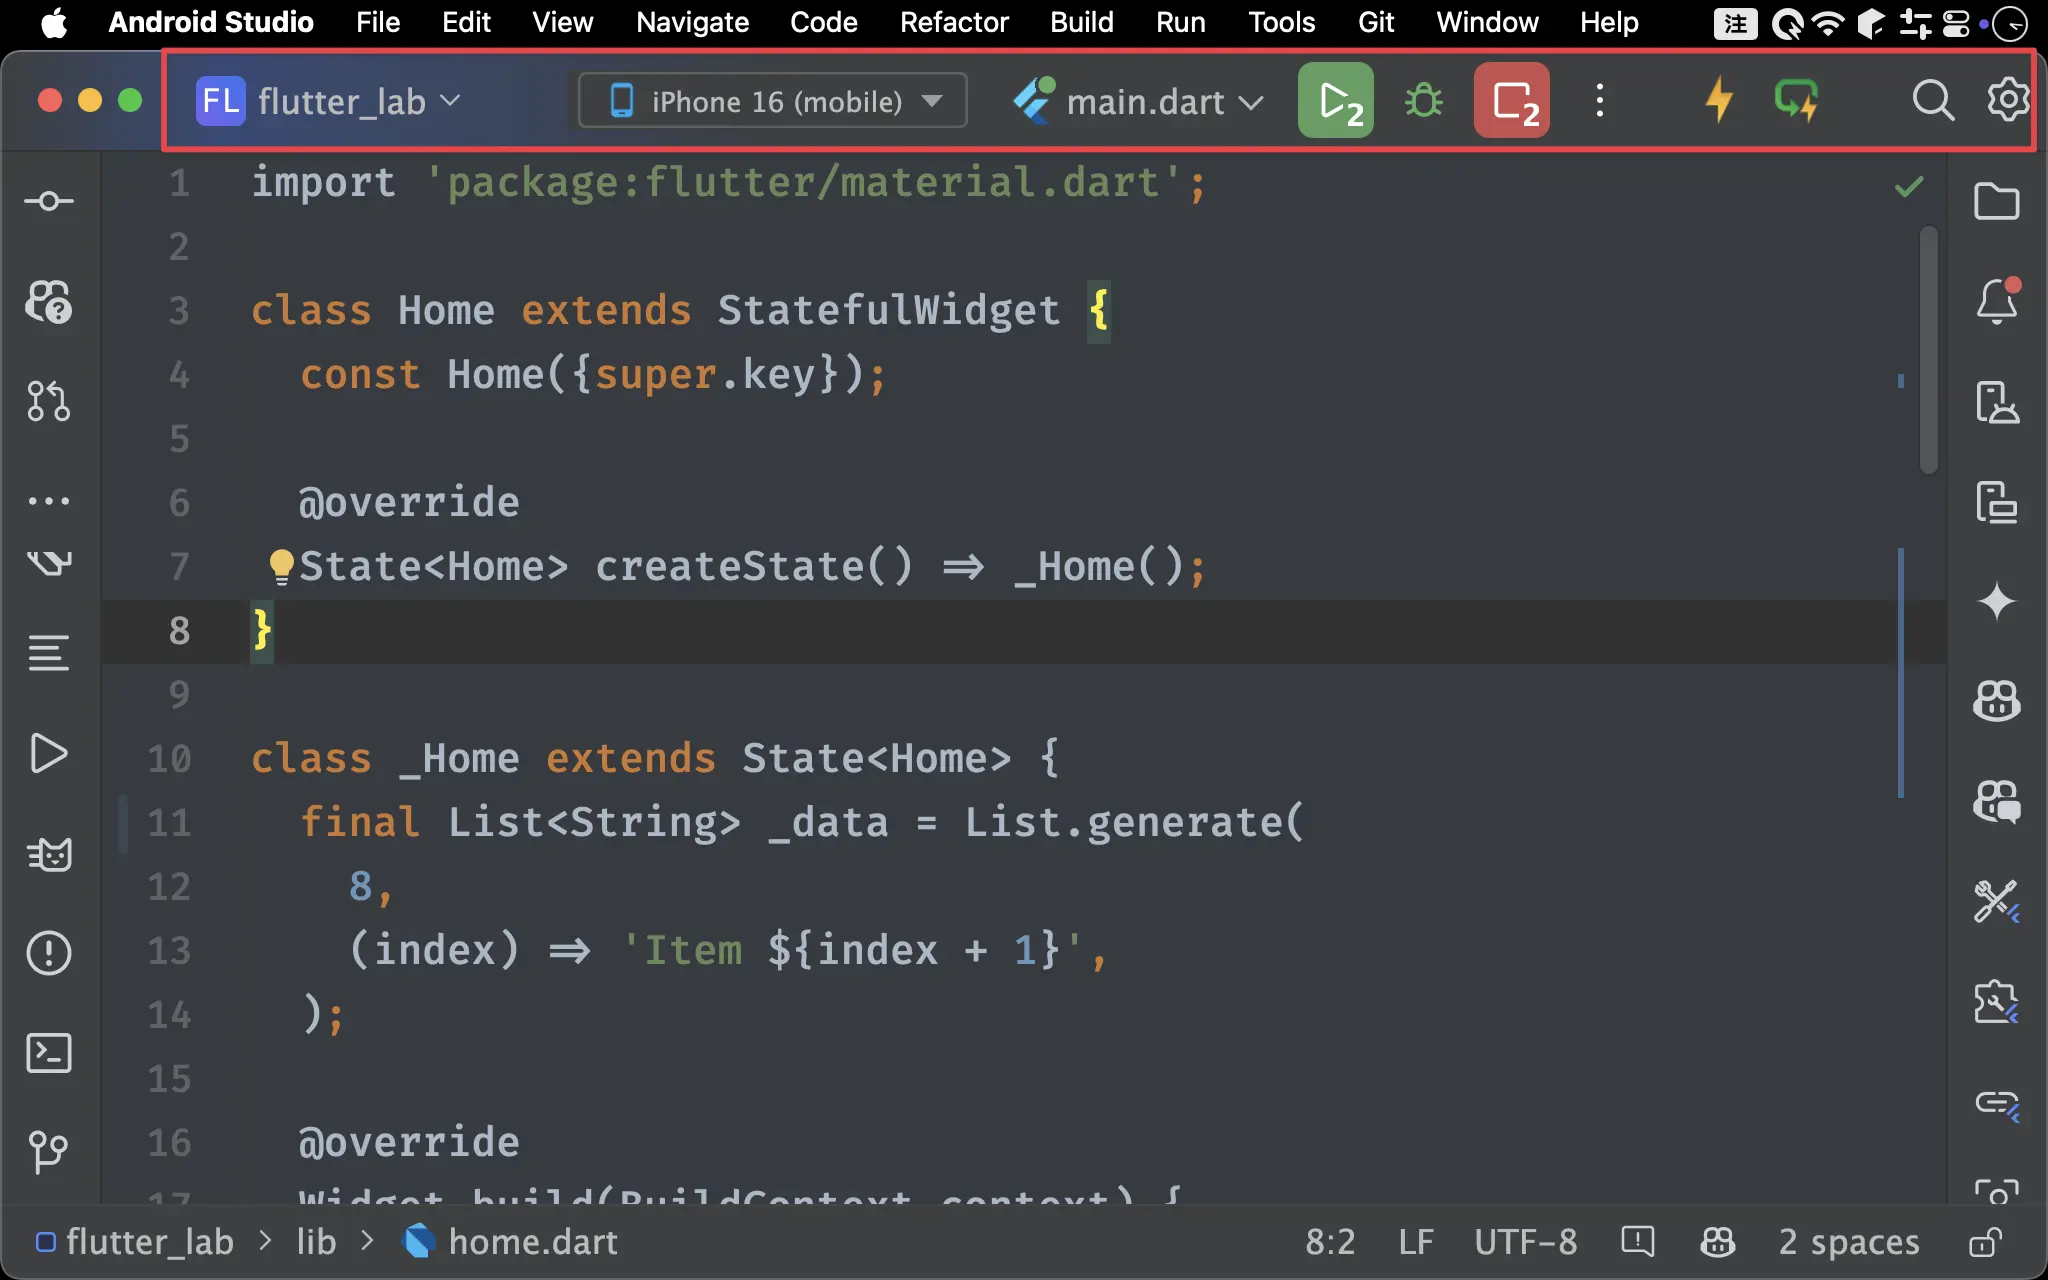
Task: Click home.dart breadcrumb
Action: point(510,1242)
